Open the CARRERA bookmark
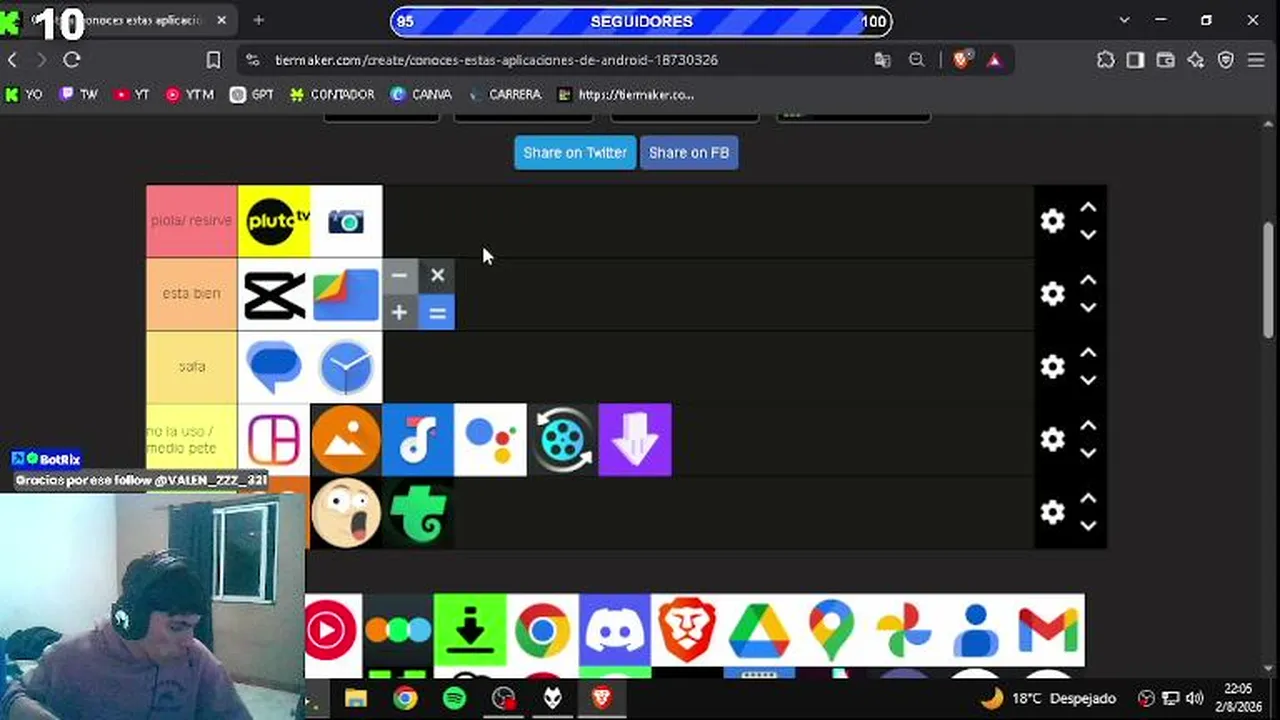 (504, 95)
